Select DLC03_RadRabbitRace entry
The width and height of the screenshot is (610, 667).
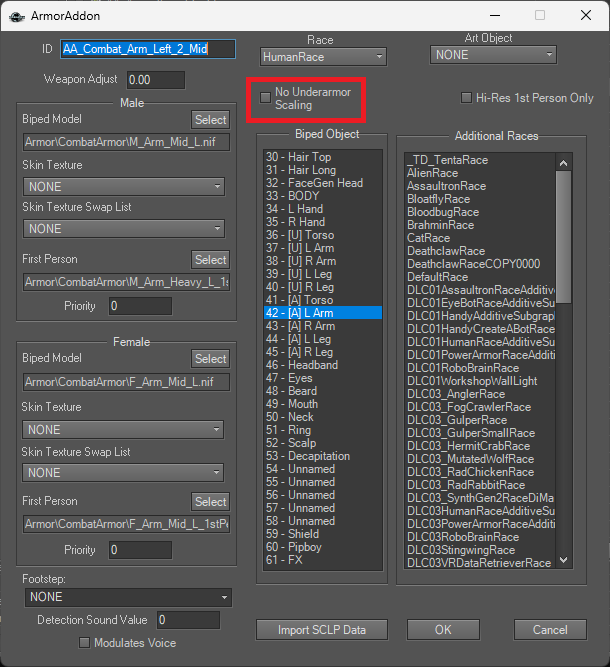[x=480, y=485]
